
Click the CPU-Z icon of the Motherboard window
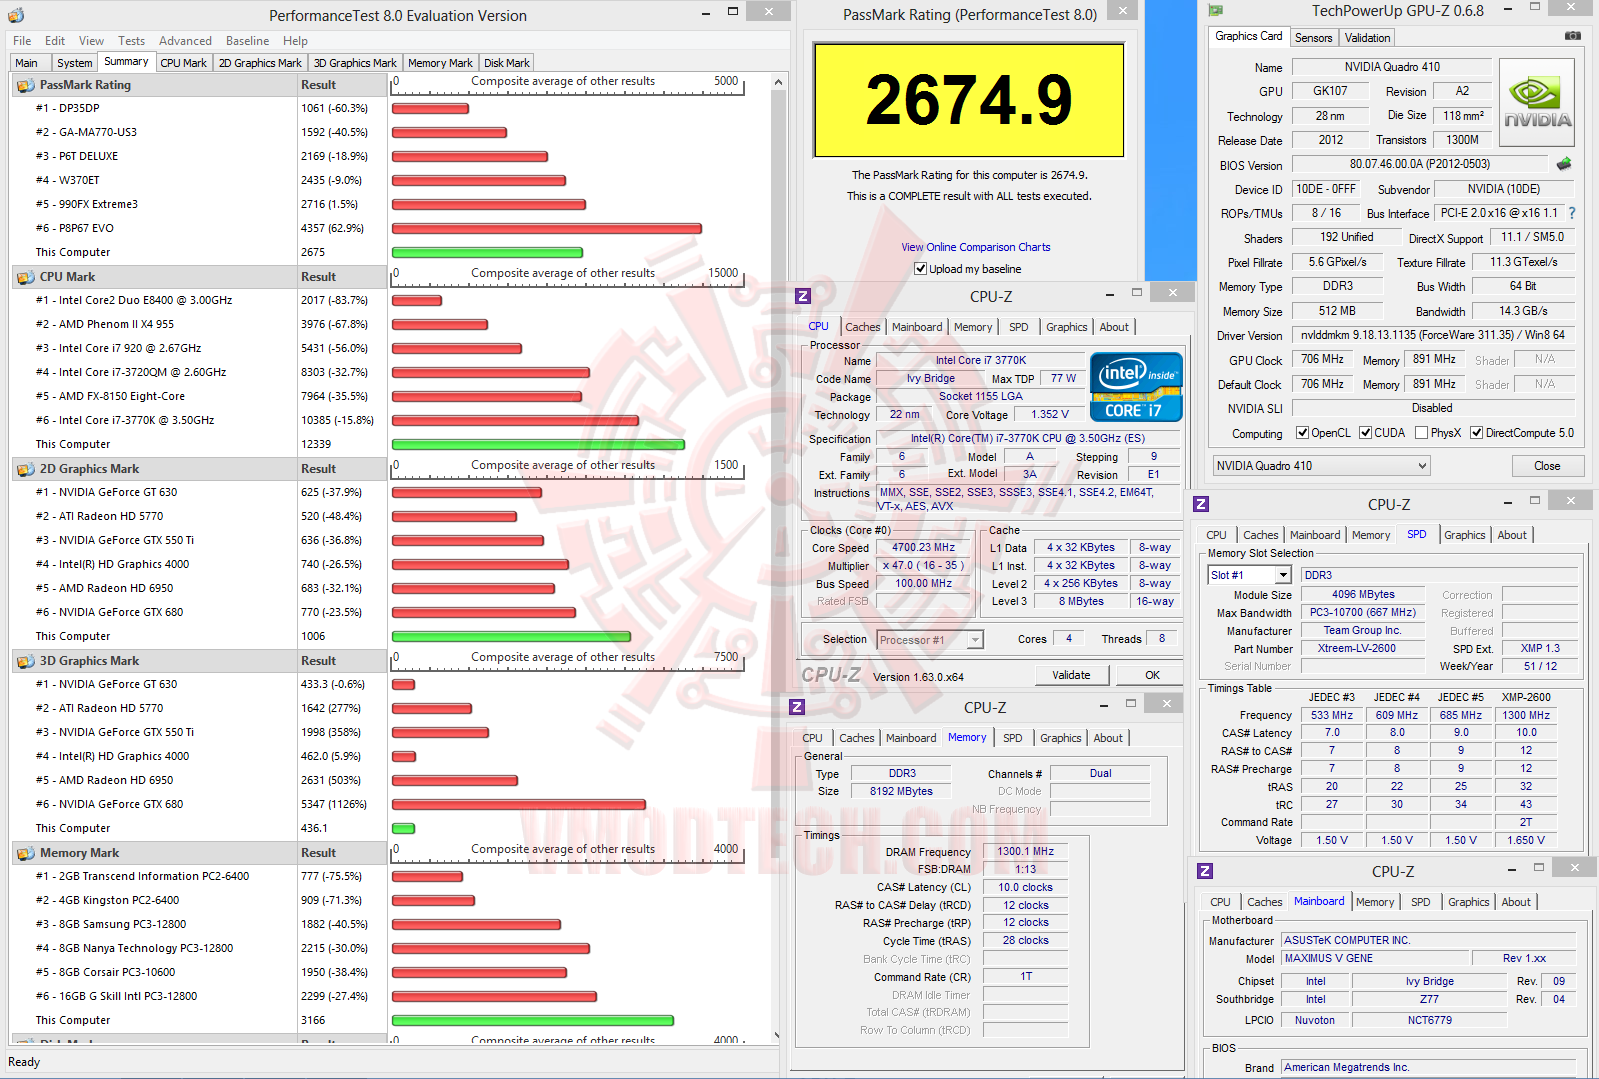pos(1205,871)
